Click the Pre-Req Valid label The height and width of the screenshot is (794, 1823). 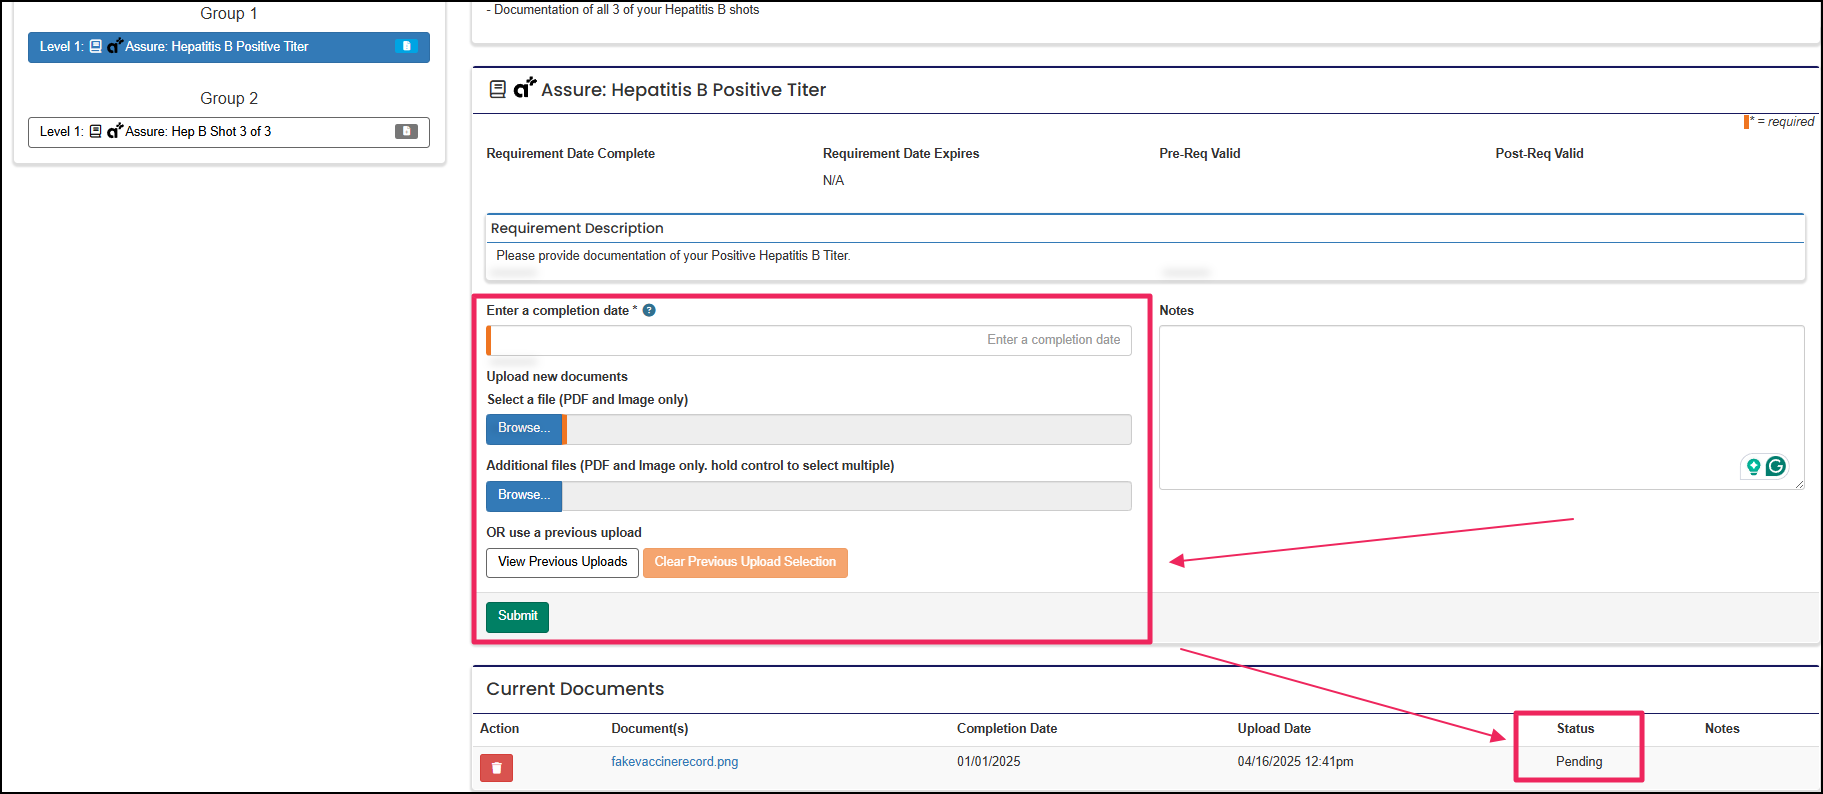1199,154
